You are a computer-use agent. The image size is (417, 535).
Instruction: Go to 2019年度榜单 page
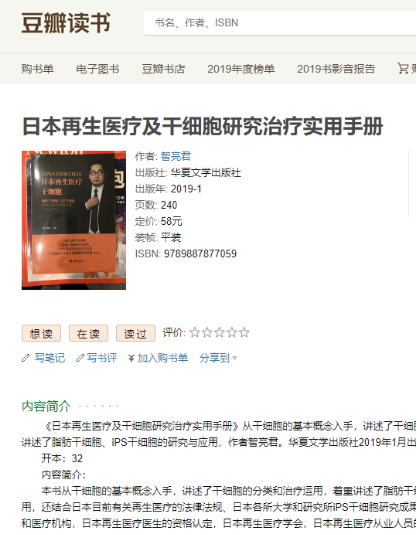[x=241, y=69]
